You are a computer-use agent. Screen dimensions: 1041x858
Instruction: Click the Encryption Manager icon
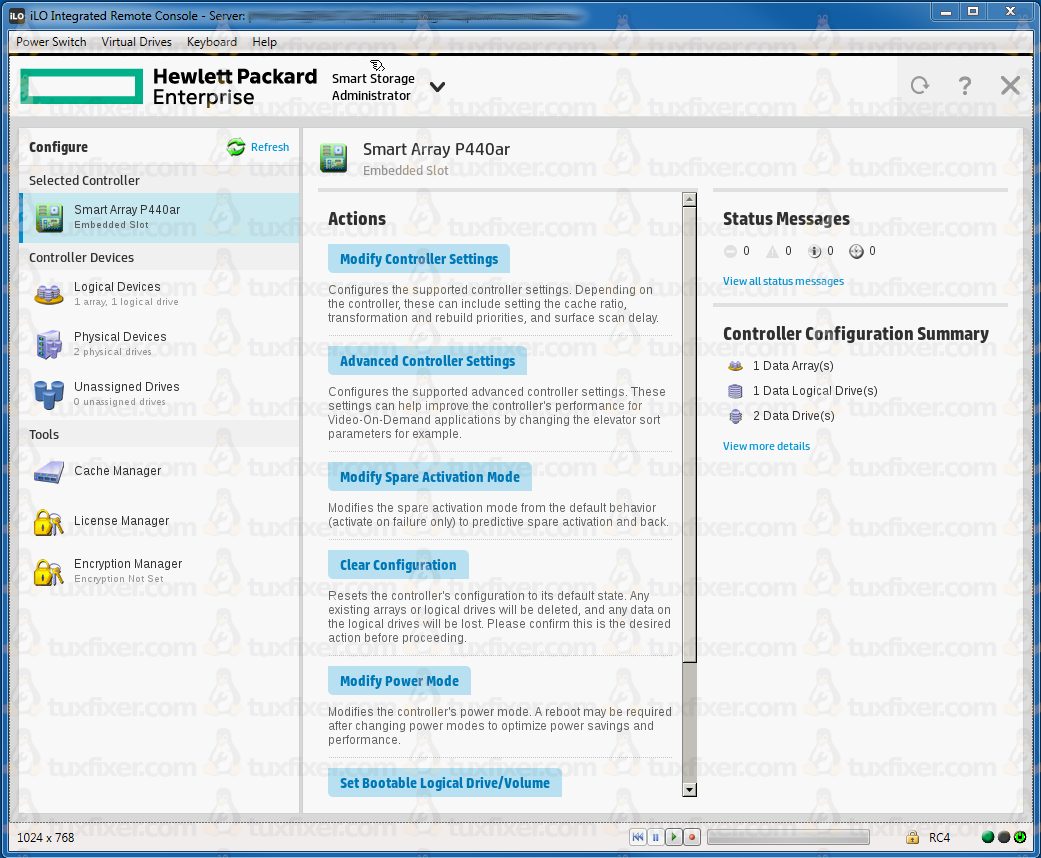pos(49,571)
